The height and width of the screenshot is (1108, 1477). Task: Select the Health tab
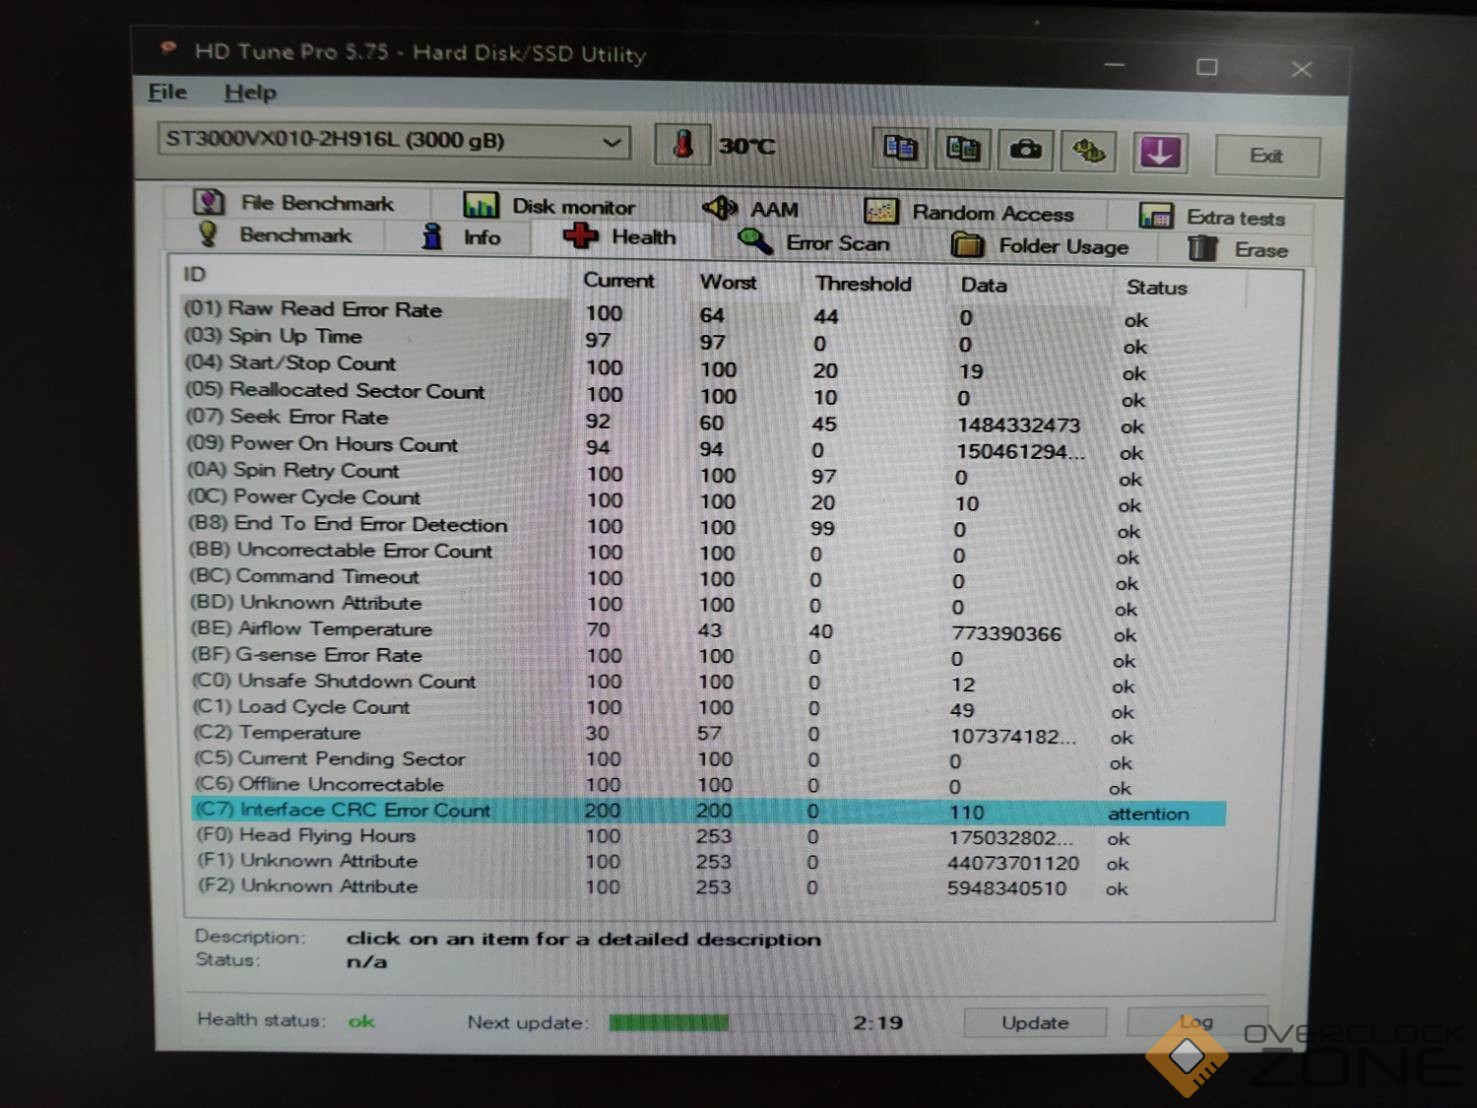point(620,237)
